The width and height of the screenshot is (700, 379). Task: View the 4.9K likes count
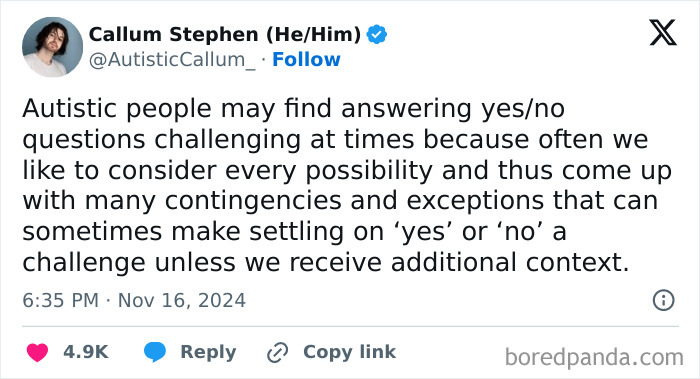[86, 352]
